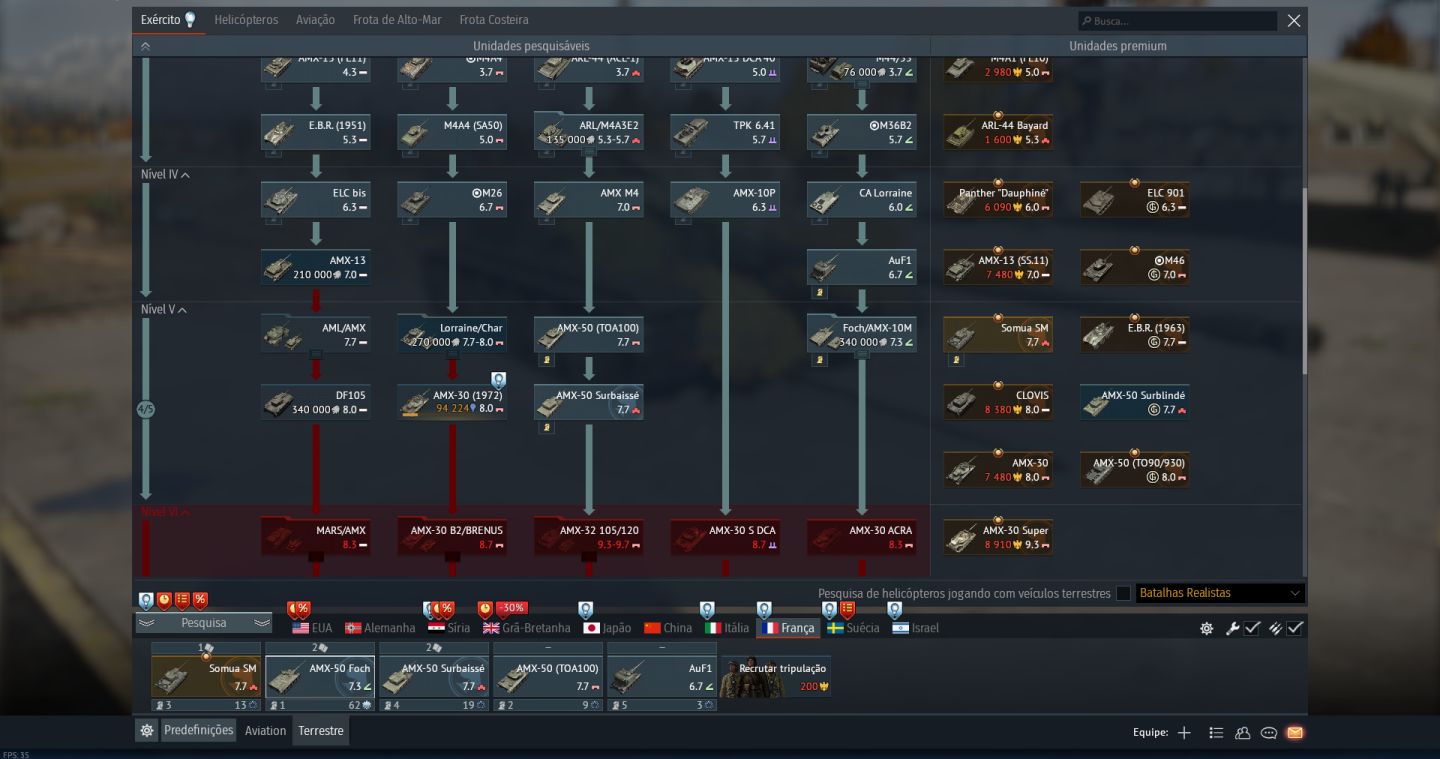Open the AMX-30 Super premium tank

point(997,537)
